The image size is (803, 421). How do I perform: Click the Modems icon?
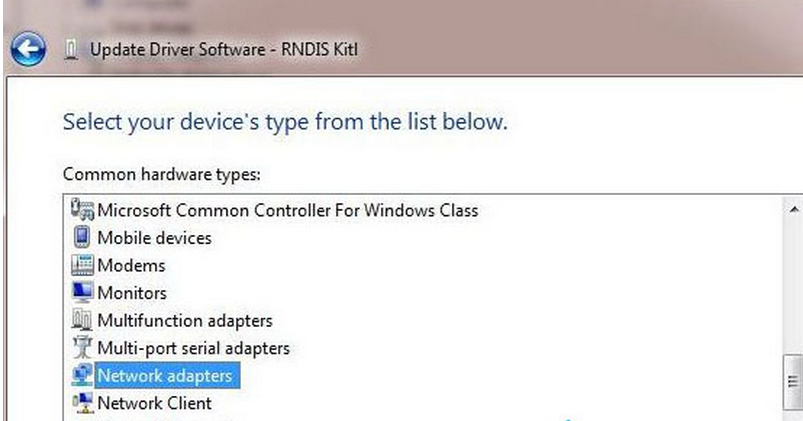tap(82, 266)
